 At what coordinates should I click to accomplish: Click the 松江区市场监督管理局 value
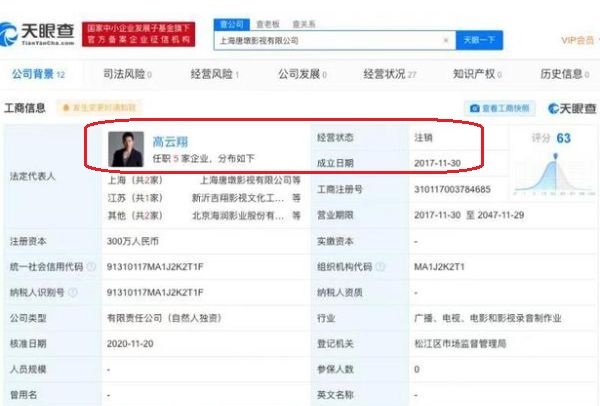[460, 344]
